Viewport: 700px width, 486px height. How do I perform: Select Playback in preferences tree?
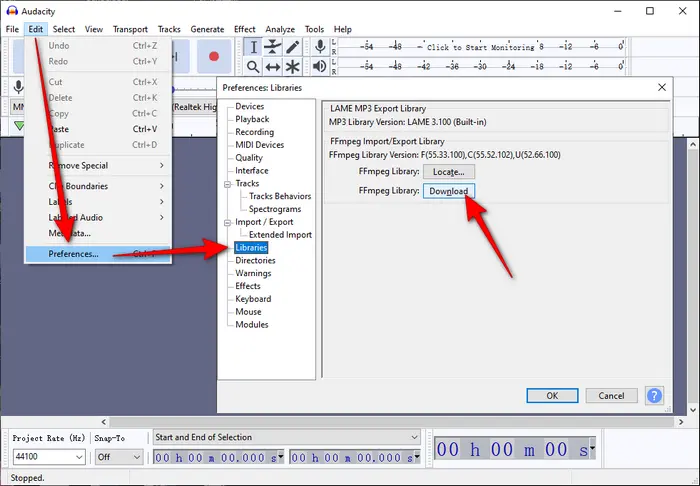click(252, 119)
